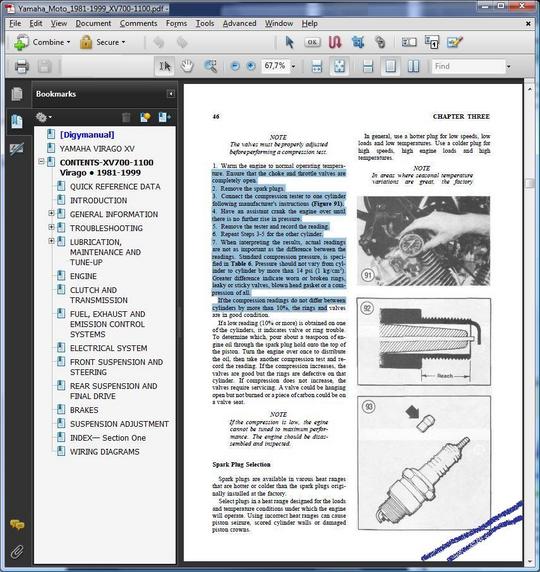Go to the QUICK REFERENCE DATA bookmark
This screenshot has width=540, height=572.
[115, 187]
